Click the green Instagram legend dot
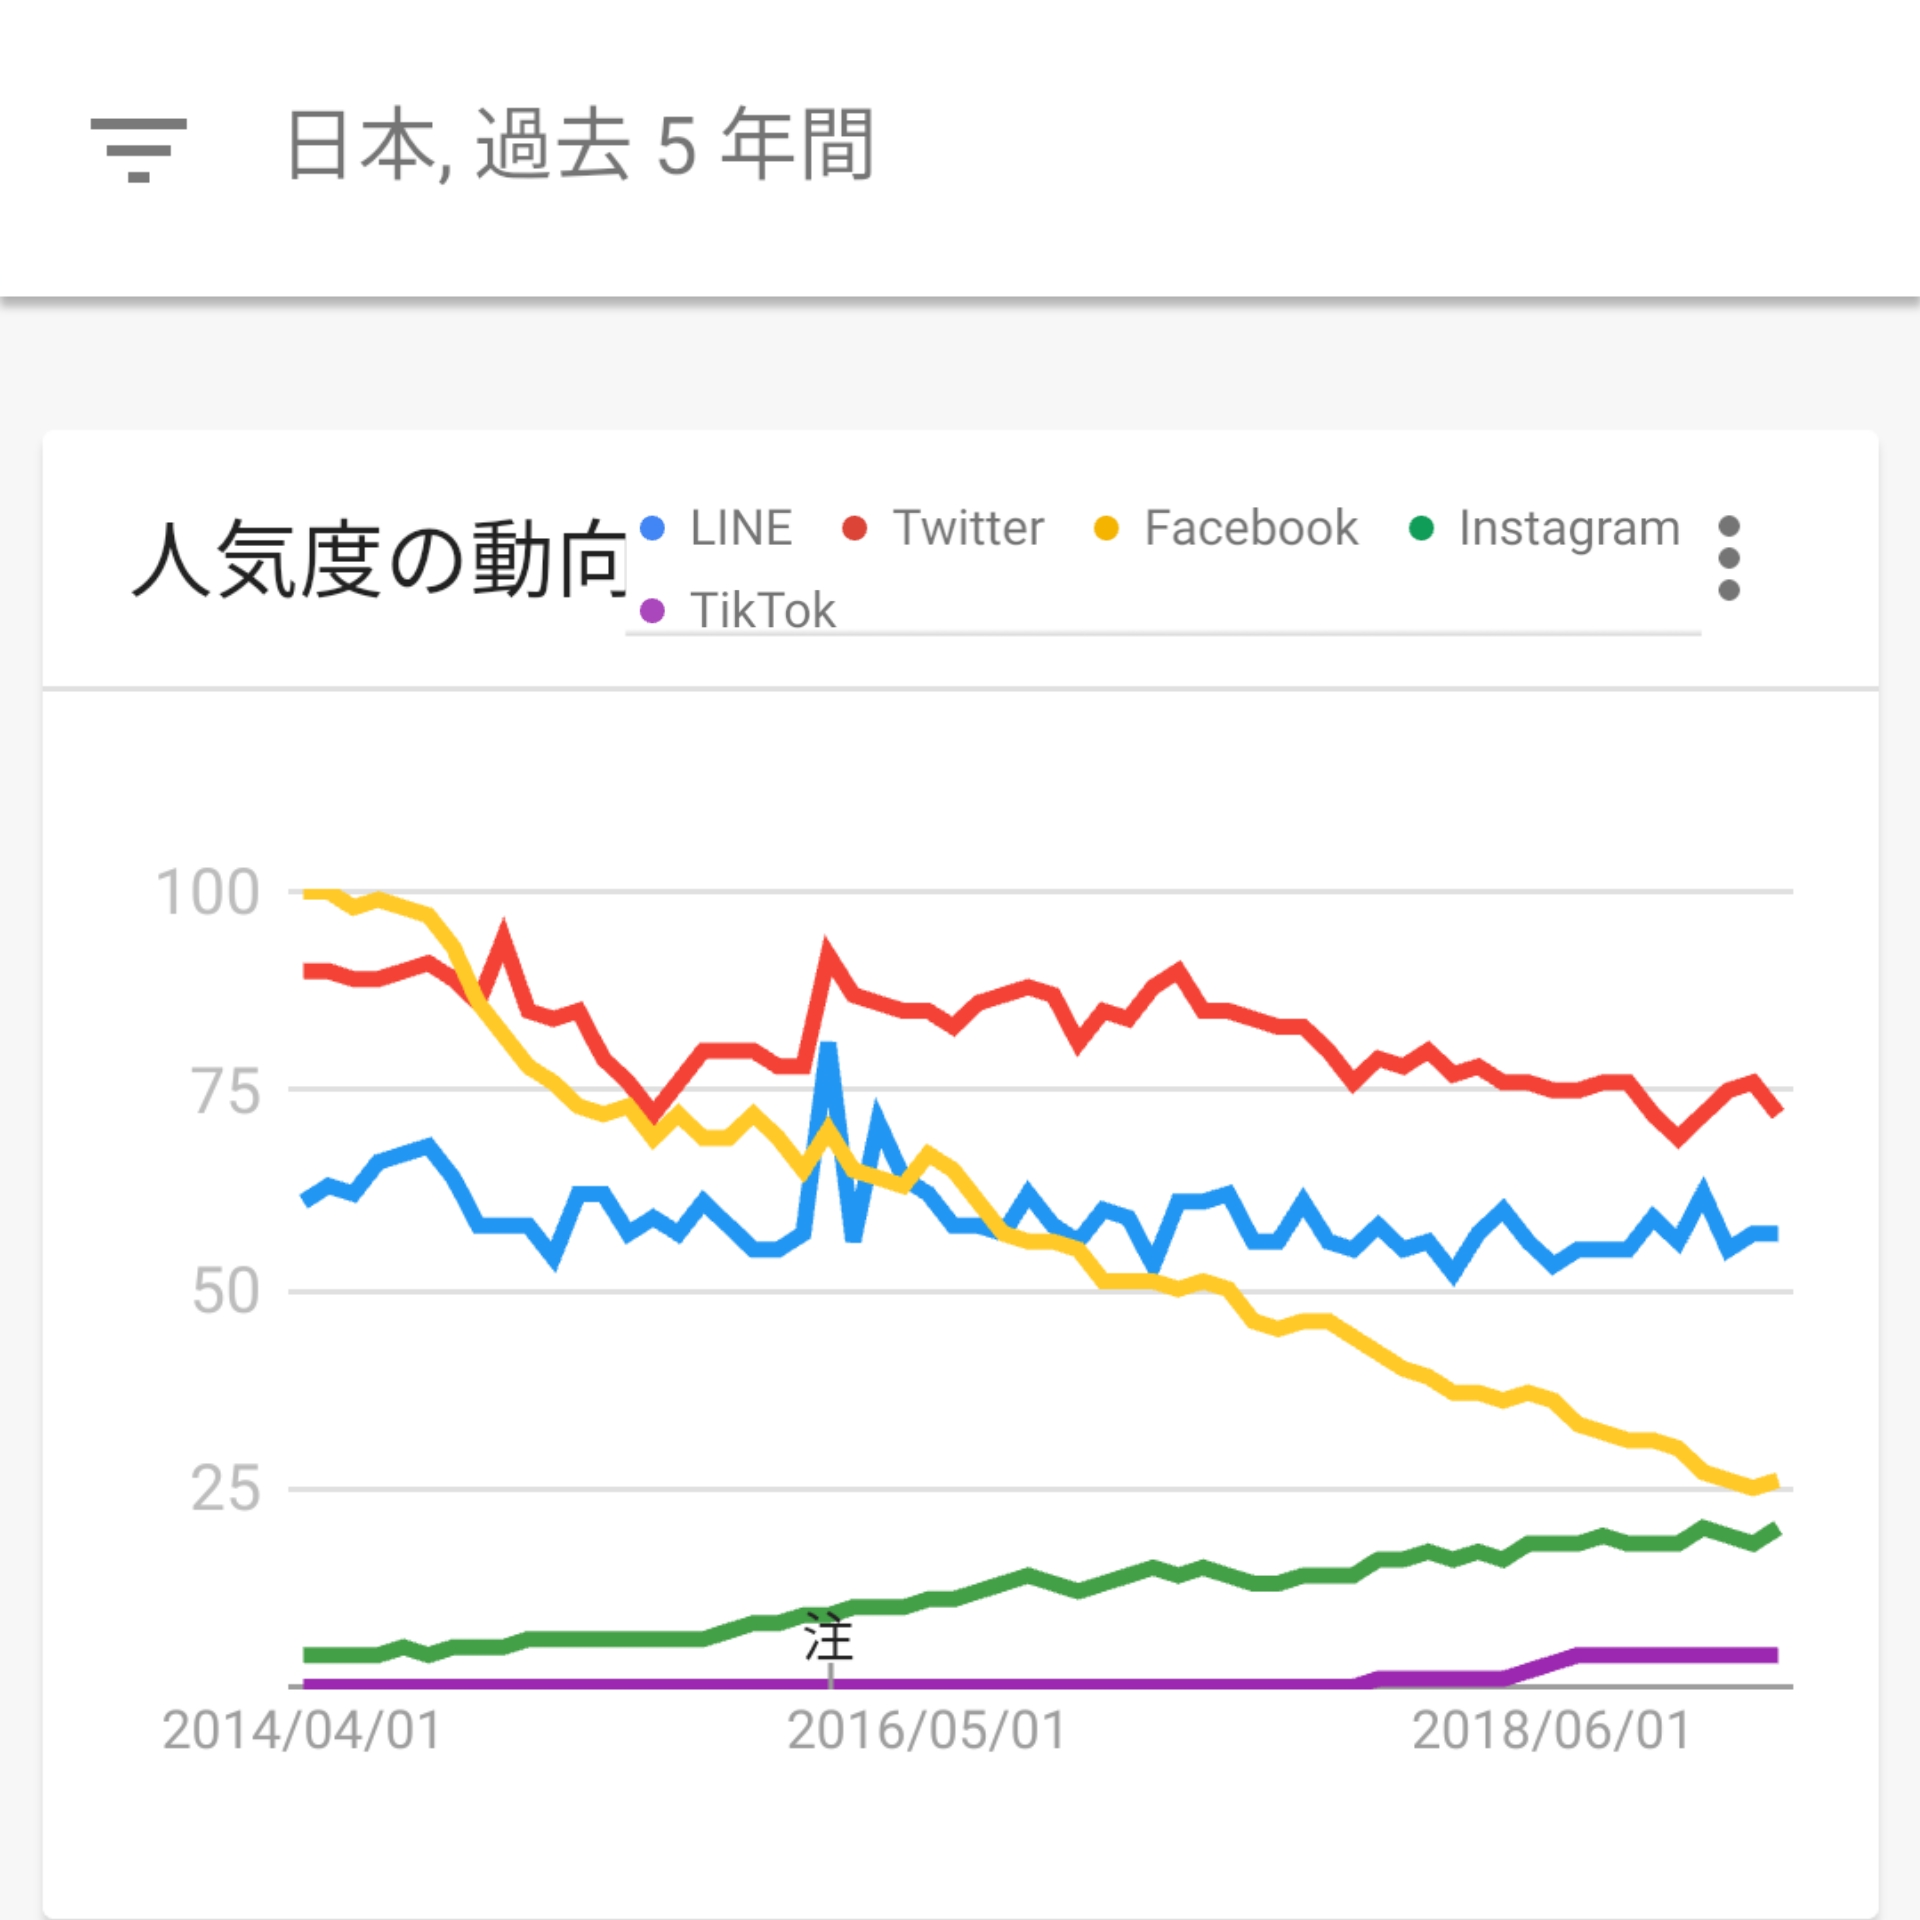The height and width of the screenshot is (1920, 1920). [1420, 528]
